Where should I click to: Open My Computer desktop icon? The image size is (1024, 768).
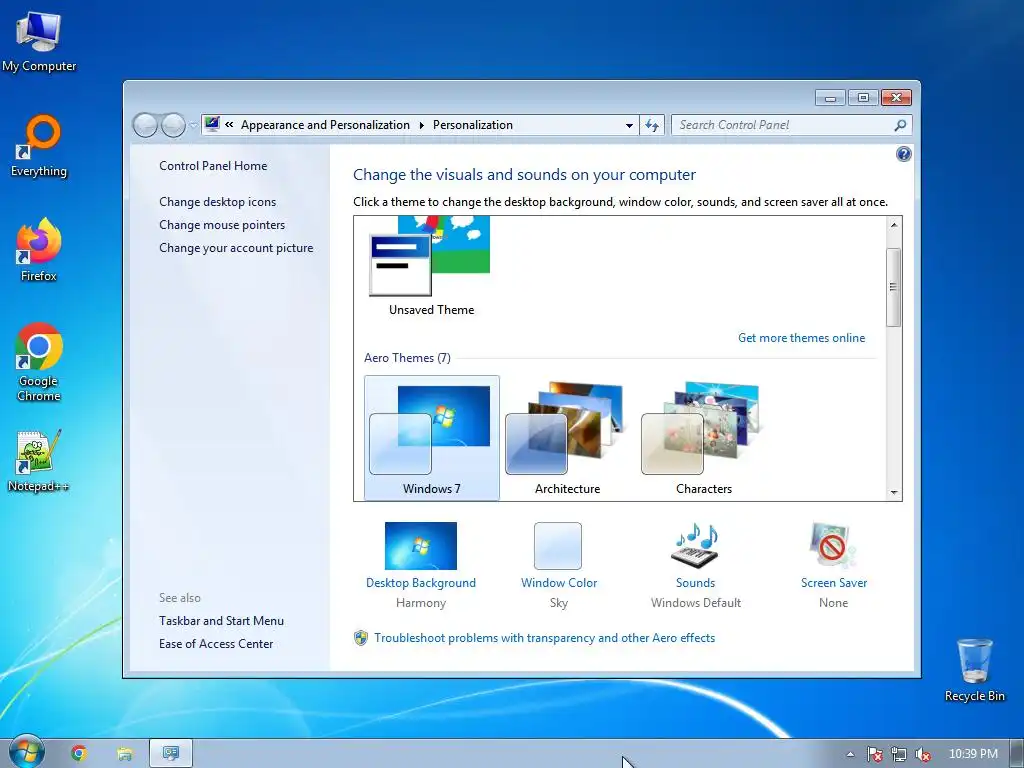(x=39, y=41)
